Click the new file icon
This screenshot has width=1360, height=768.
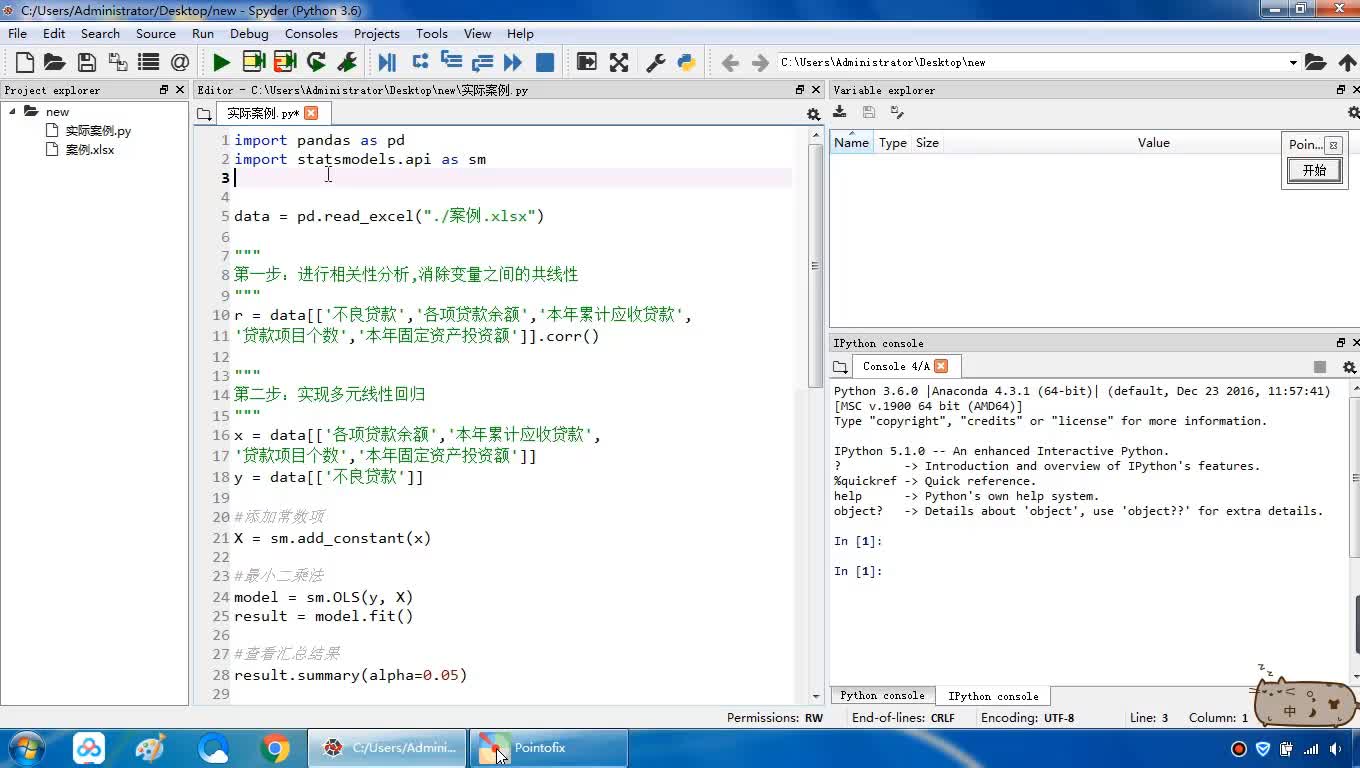25,63
